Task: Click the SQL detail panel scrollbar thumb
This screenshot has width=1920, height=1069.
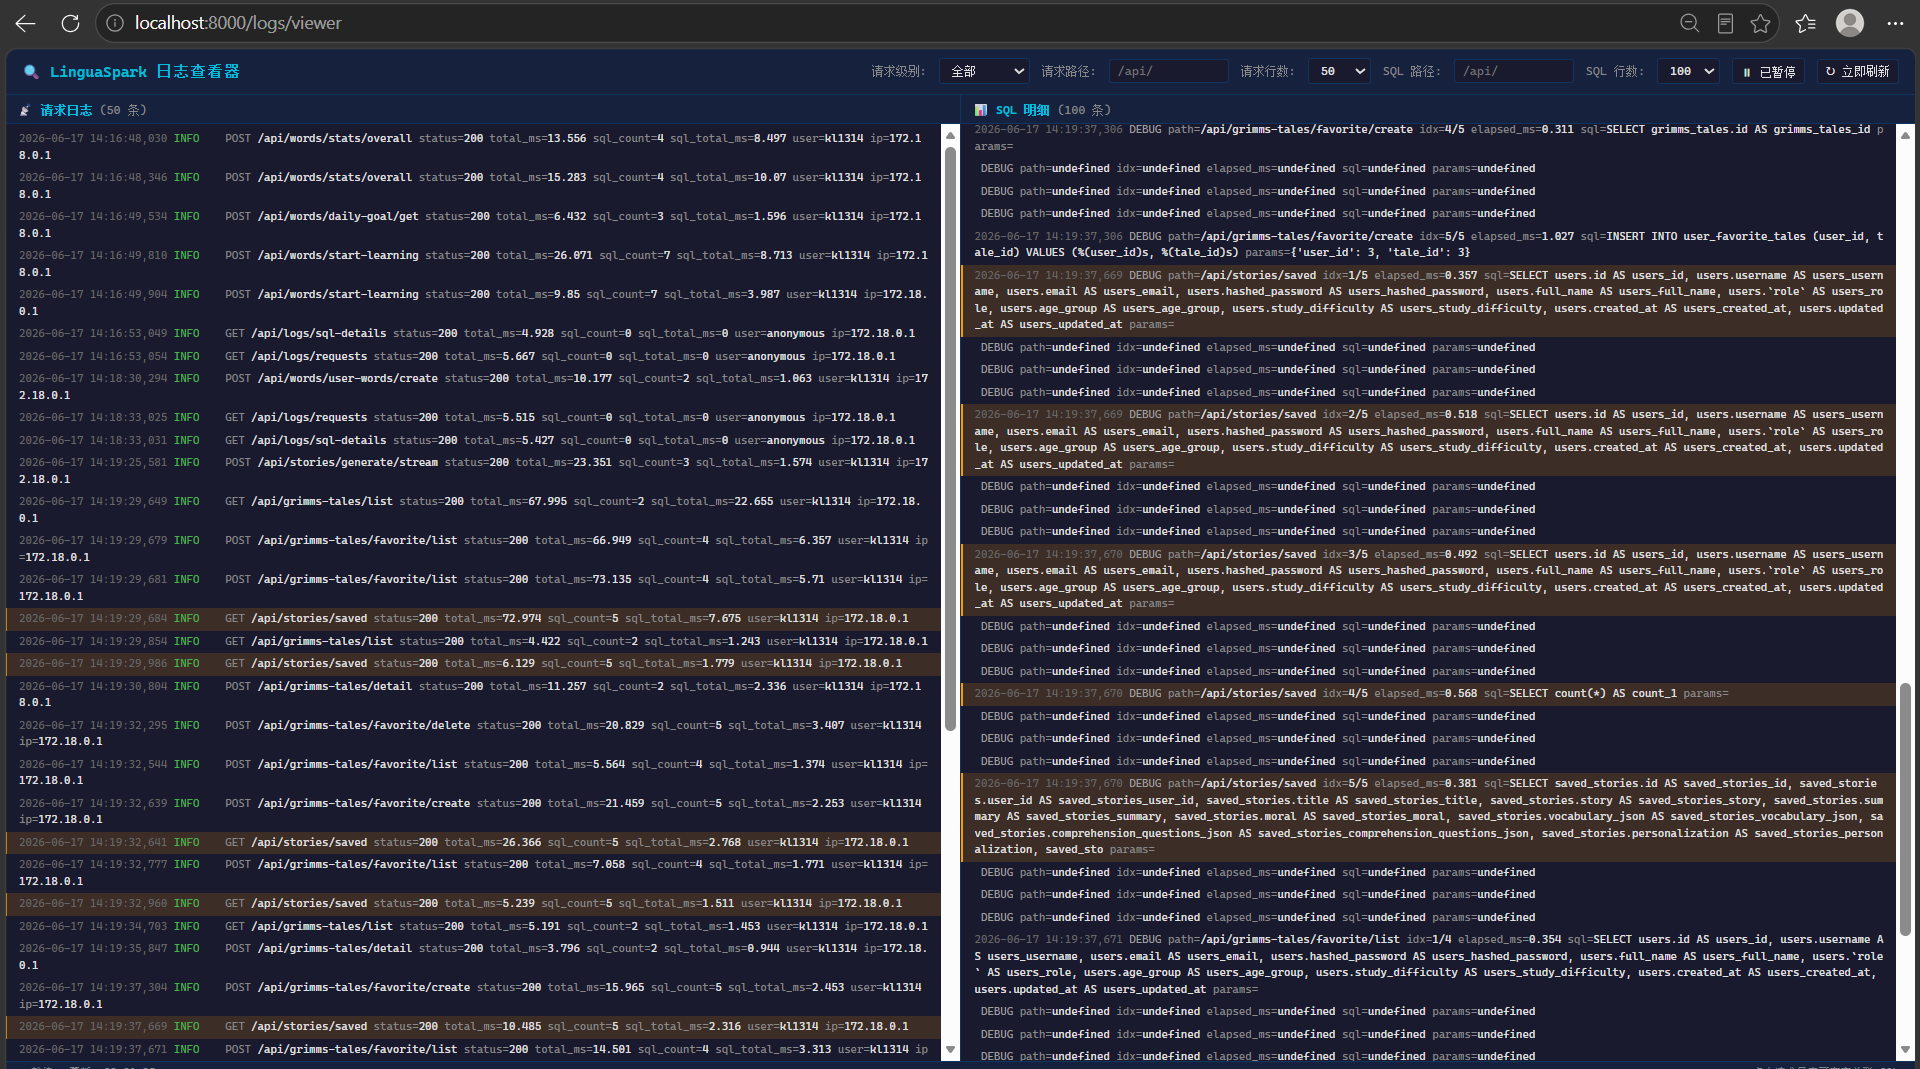Action: pos(1905,810)
